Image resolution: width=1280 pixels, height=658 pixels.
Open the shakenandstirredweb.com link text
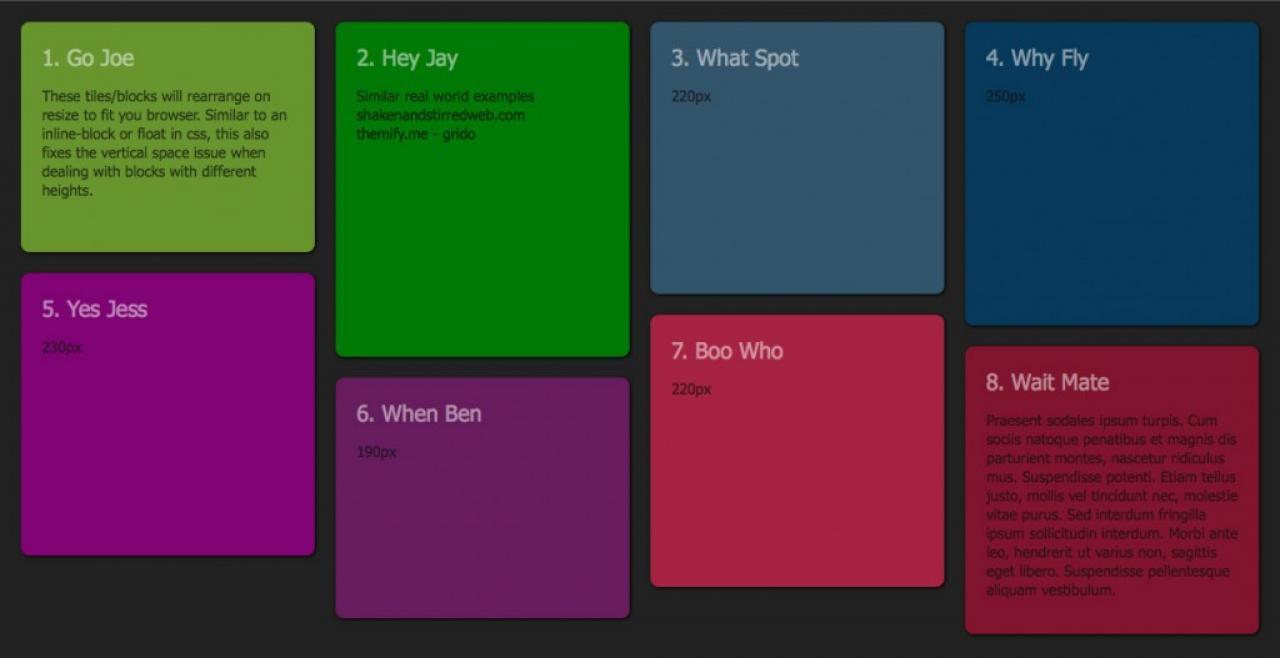[x=440, y=115]
